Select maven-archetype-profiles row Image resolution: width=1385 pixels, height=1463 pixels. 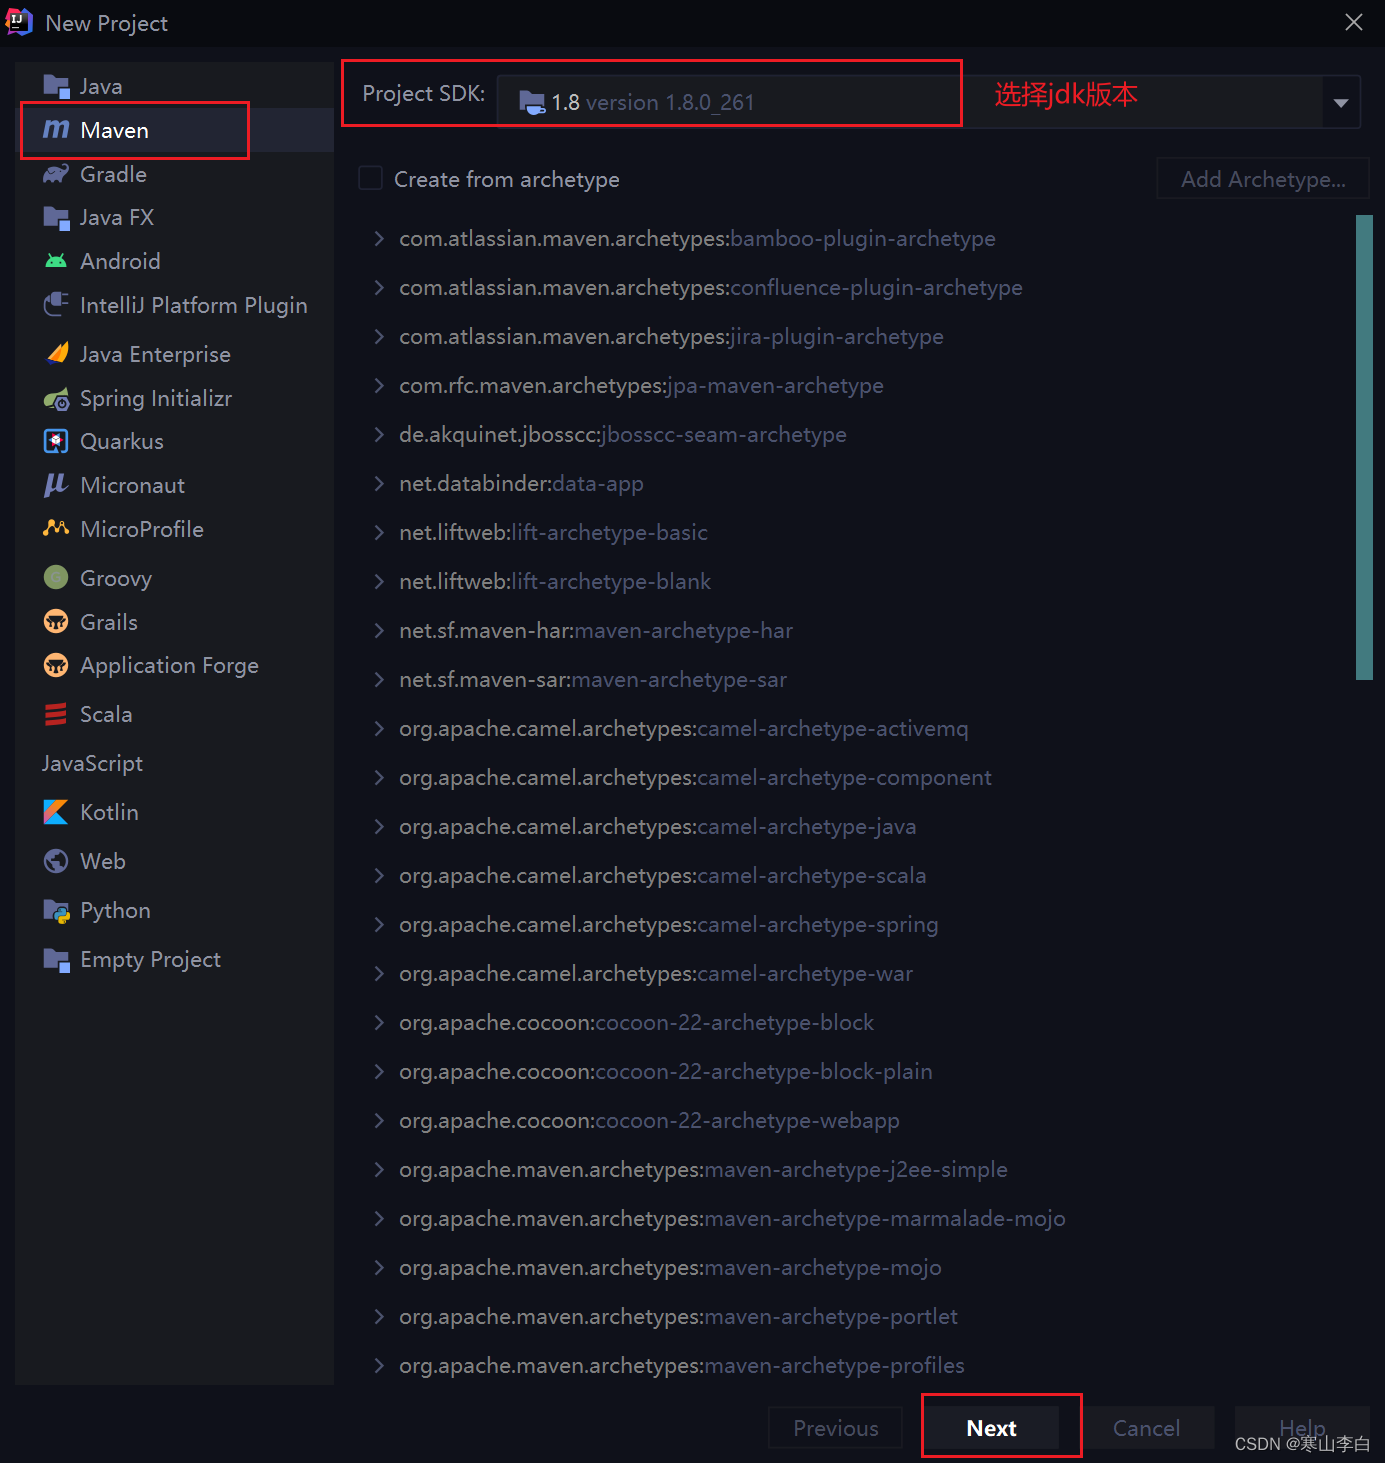[856, 1365]
